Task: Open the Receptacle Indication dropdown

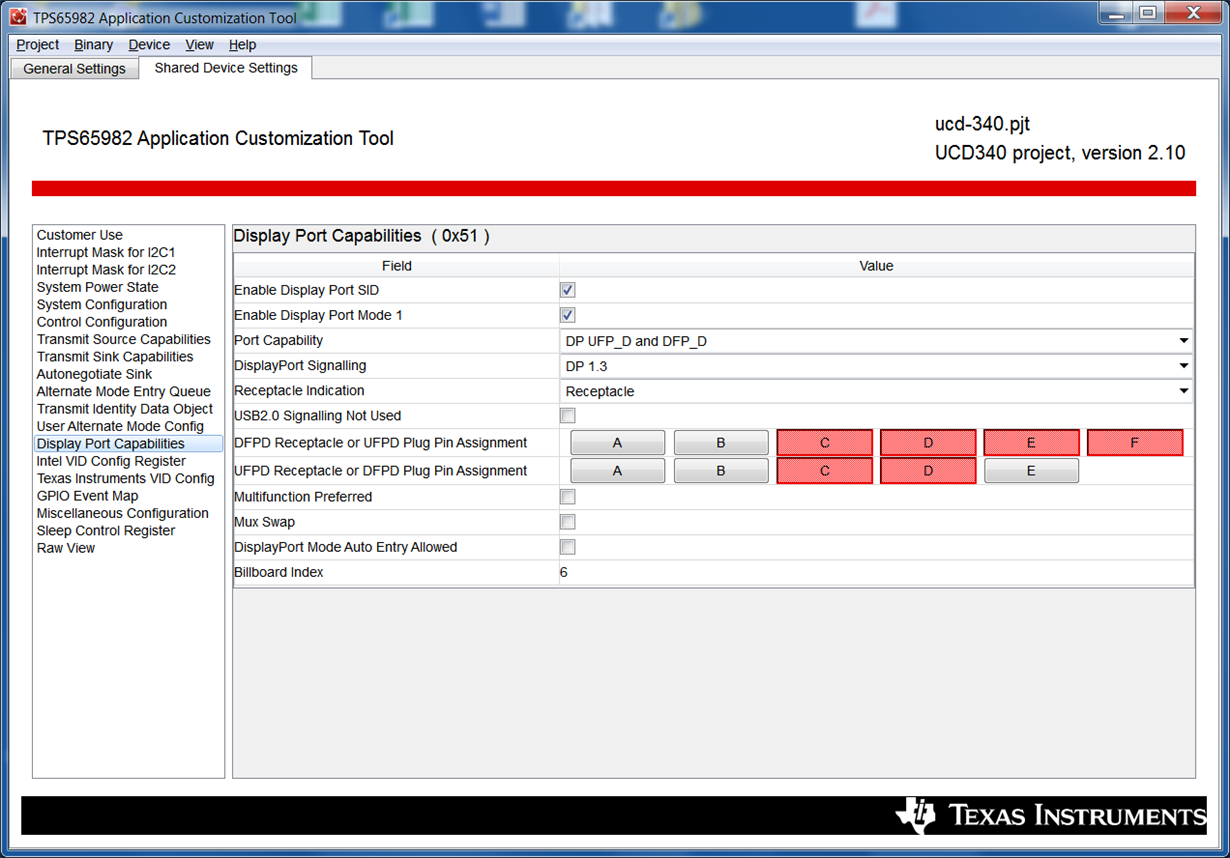Action: 876,391
